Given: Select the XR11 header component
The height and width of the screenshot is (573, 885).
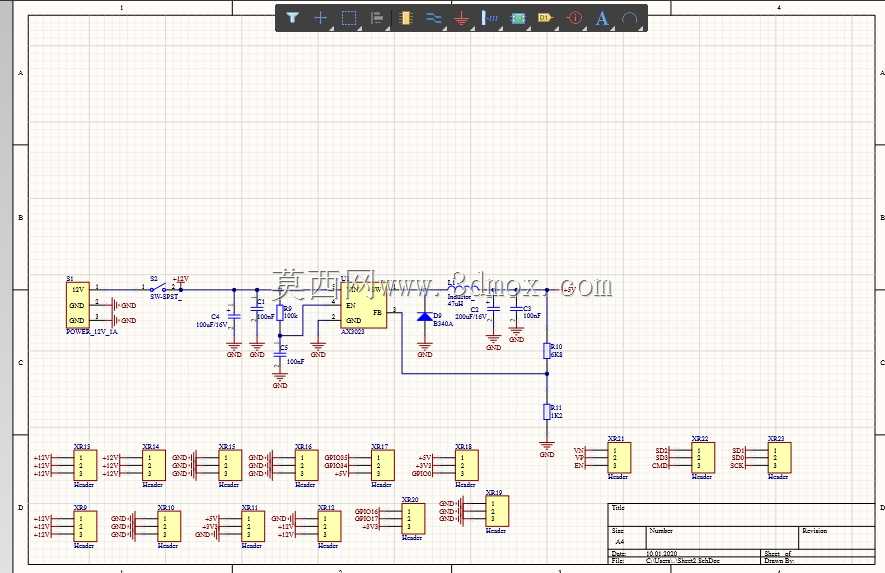Looking at the screenshot, I should point(253,526).
